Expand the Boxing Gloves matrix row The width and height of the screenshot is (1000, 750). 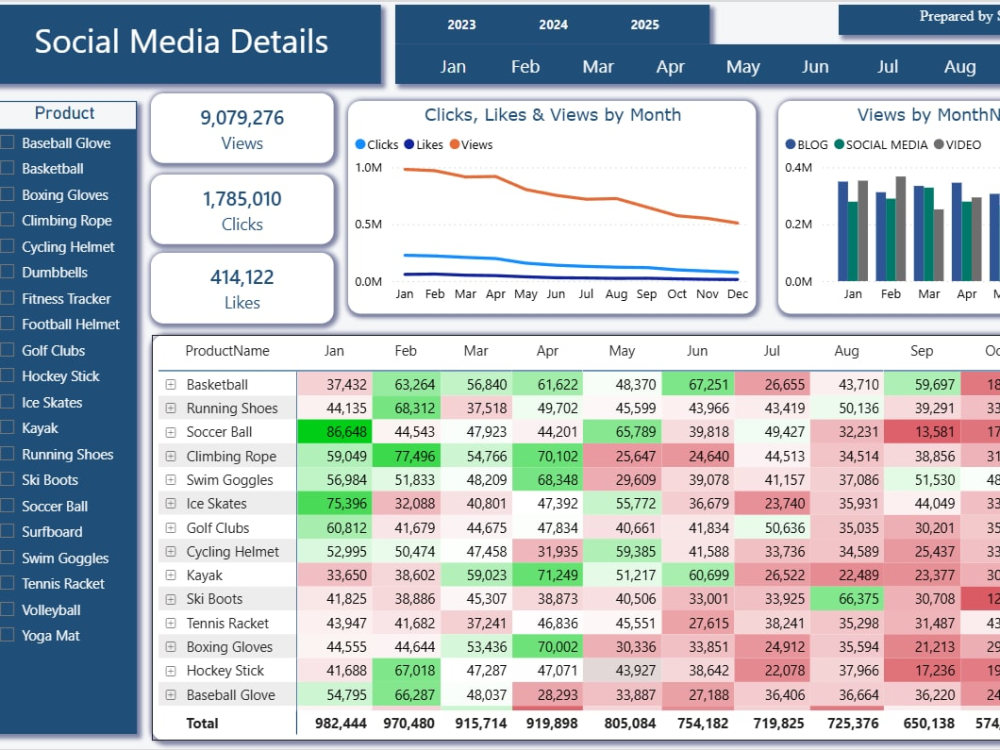[x=170, y=647]
